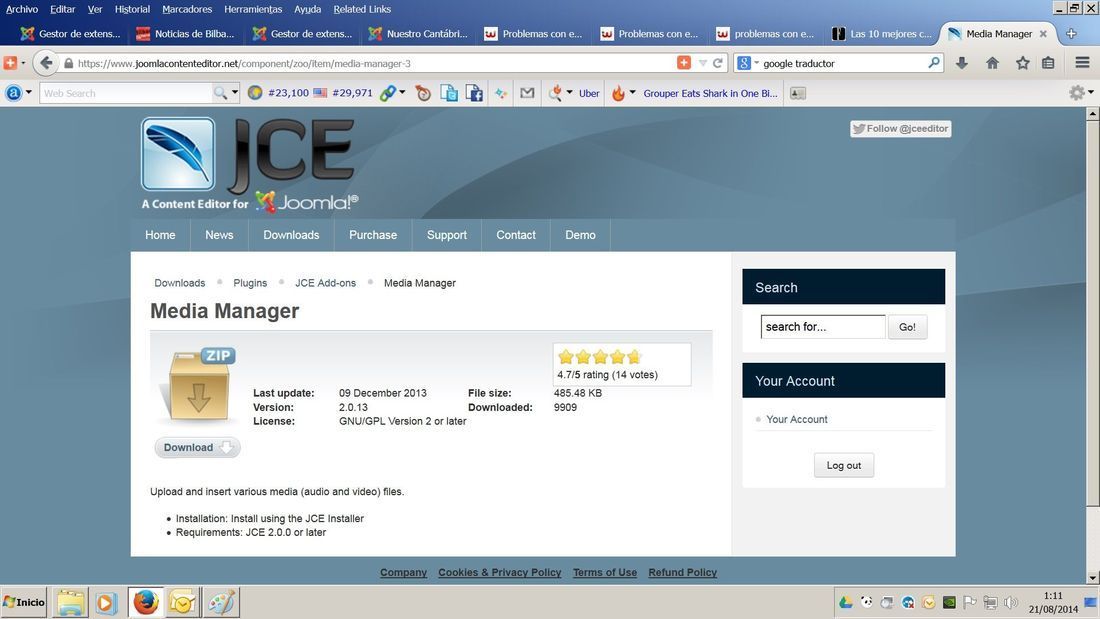The image size is (1100, 619).
Task: Click the Action Center flag tray icon
Action: pos(970,602)
